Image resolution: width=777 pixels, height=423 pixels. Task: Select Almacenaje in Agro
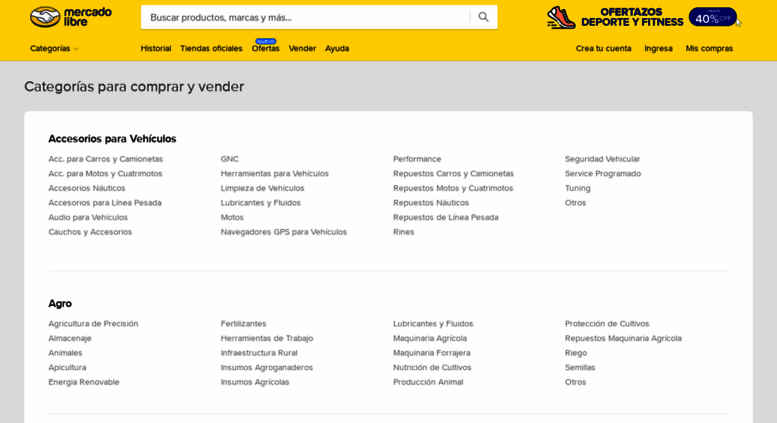click(x=70, y=338)
